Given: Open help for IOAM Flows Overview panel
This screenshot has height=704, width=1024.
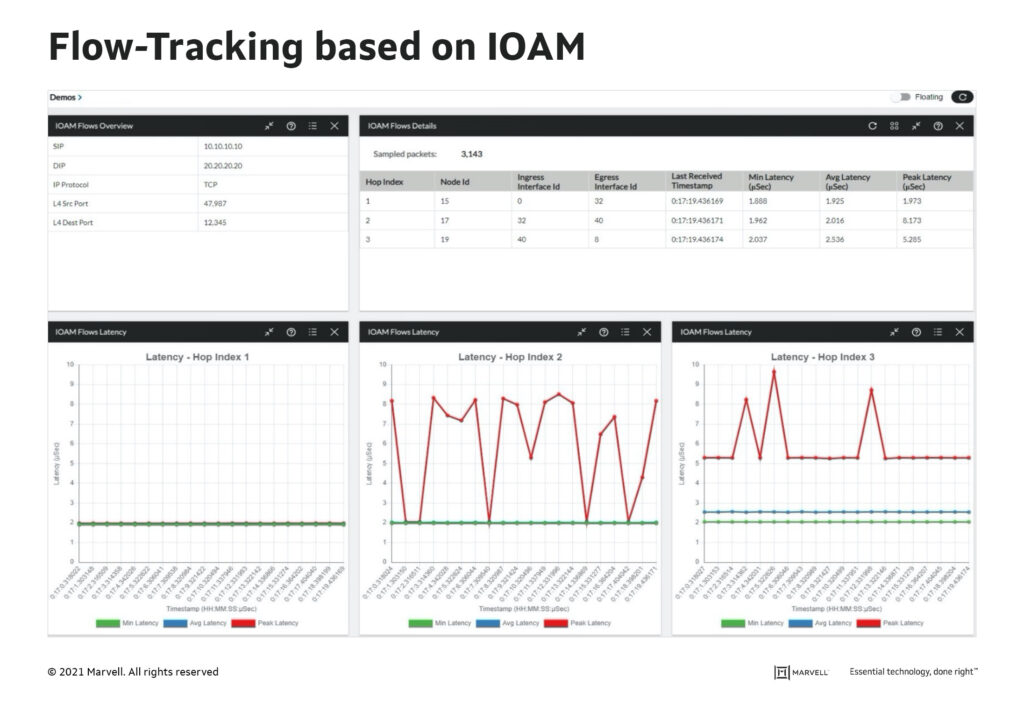Looking at the screenshot, I should [x=291, y=126].
